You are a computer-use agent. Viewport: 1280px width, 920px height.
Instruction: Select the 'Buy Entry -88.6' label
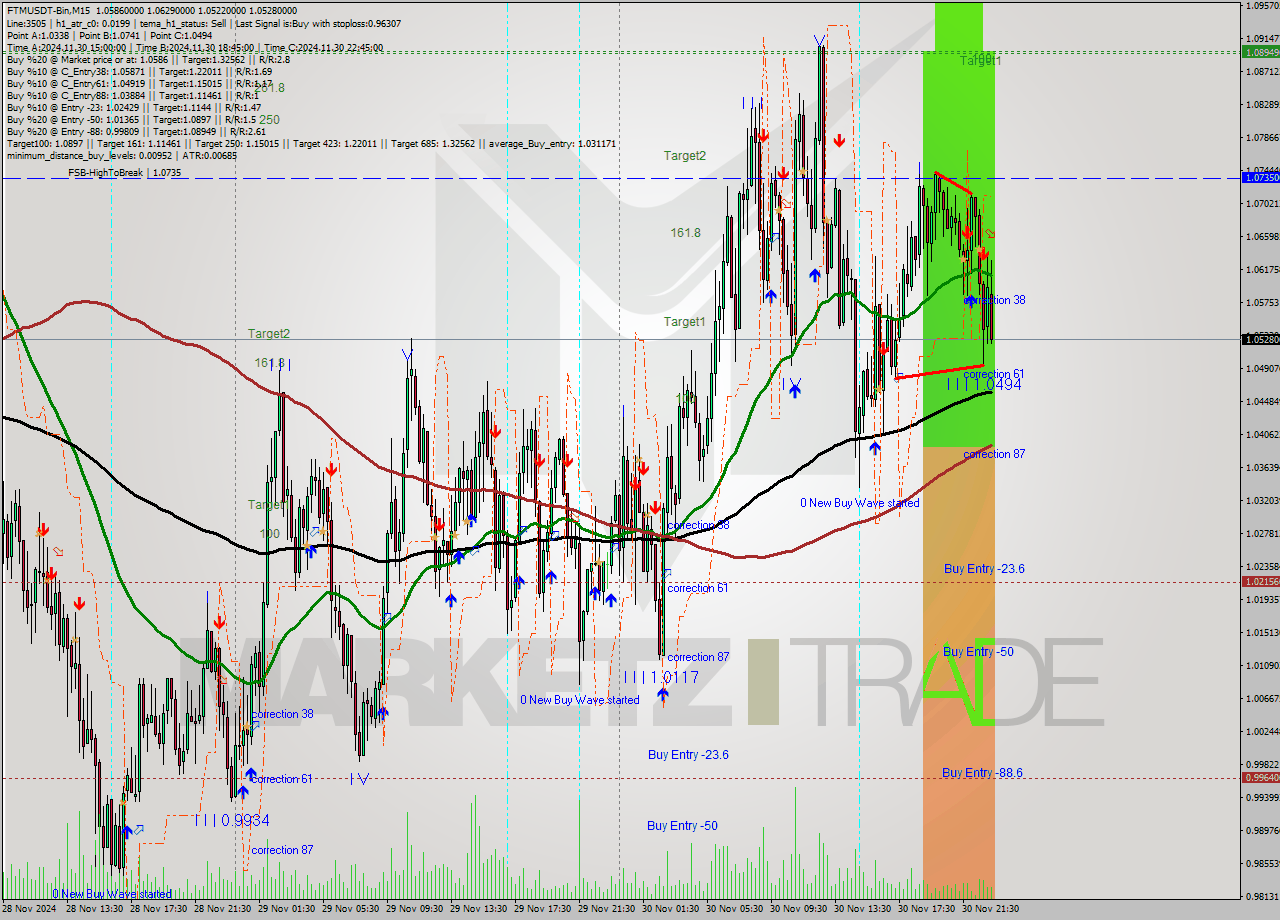984,773
